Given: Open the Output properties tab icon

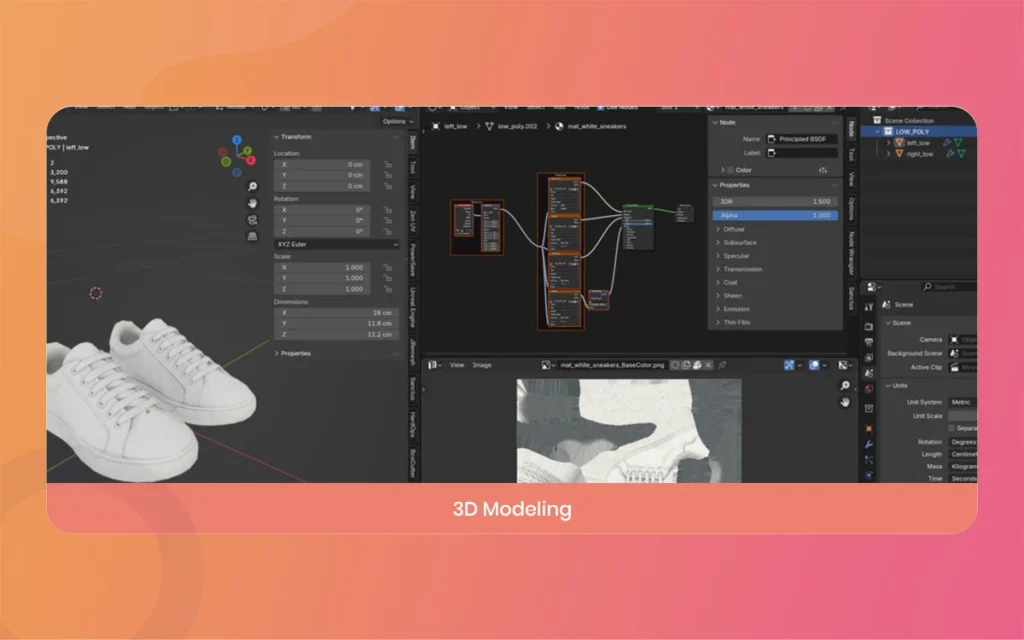Looking at the screenshot, I should click(x=869, y=342).
